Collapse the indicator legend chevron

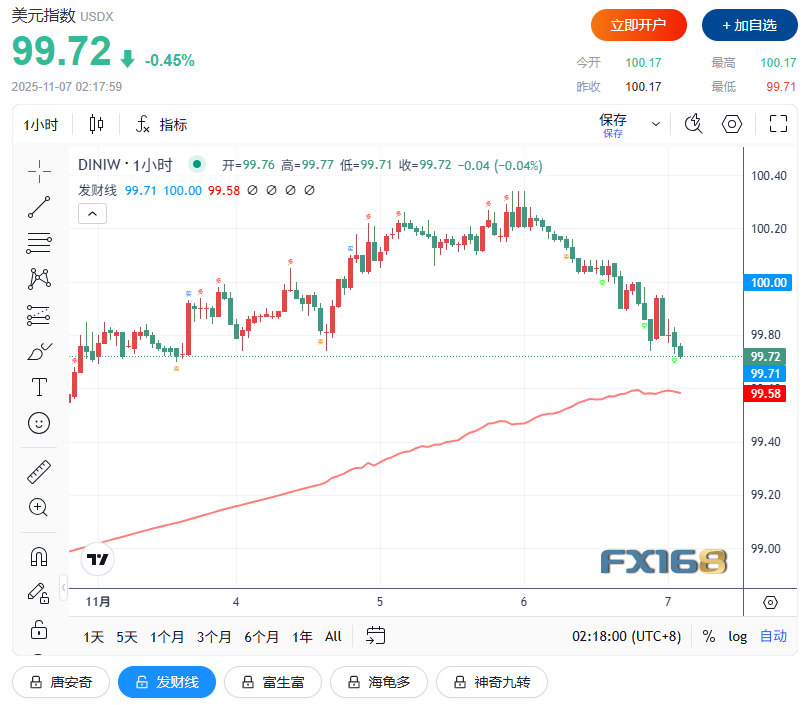(92, 213)
